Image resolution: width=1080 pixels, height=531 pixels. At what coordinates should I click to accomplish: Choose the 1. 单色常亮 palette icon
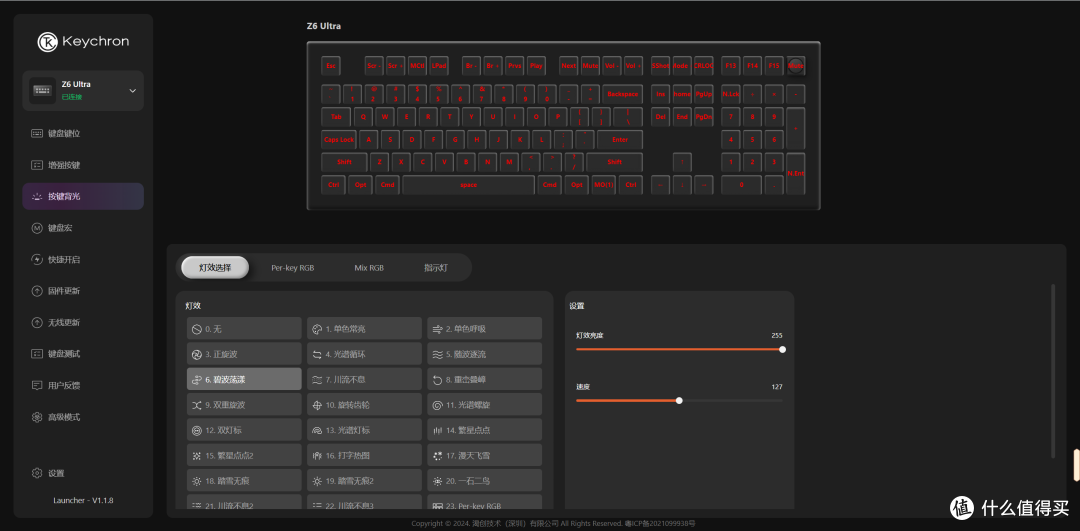[x=317, y=329]
